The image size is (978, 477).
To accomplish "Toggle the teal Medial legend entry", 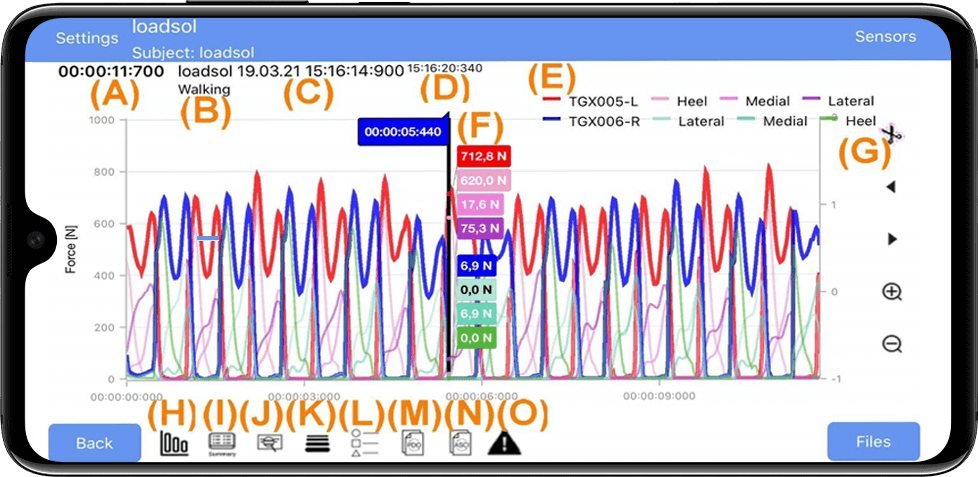I will pos(773,122).
